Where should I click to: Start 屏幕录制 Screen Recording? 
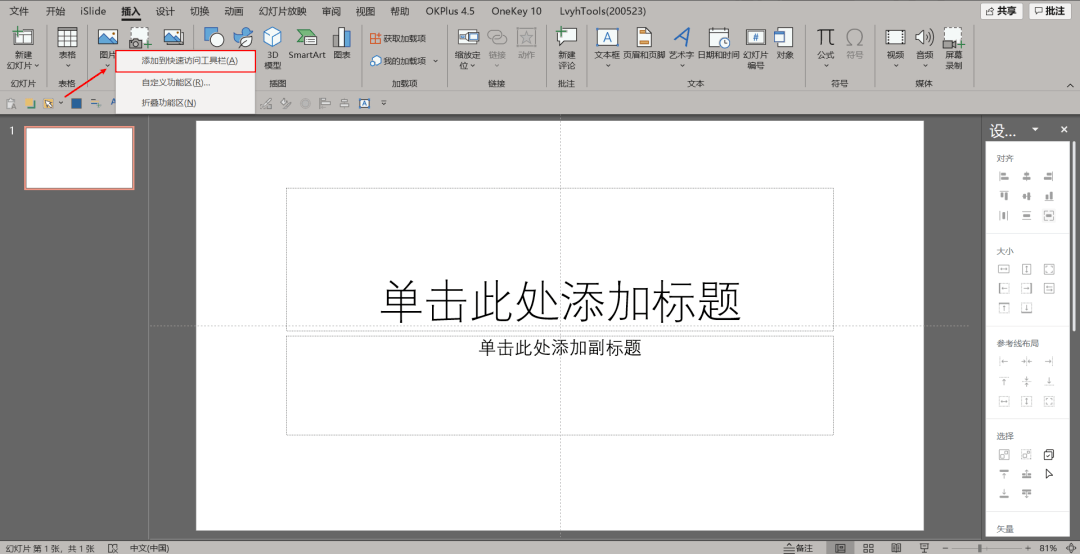pyautogui.click(x=954, y=48)
